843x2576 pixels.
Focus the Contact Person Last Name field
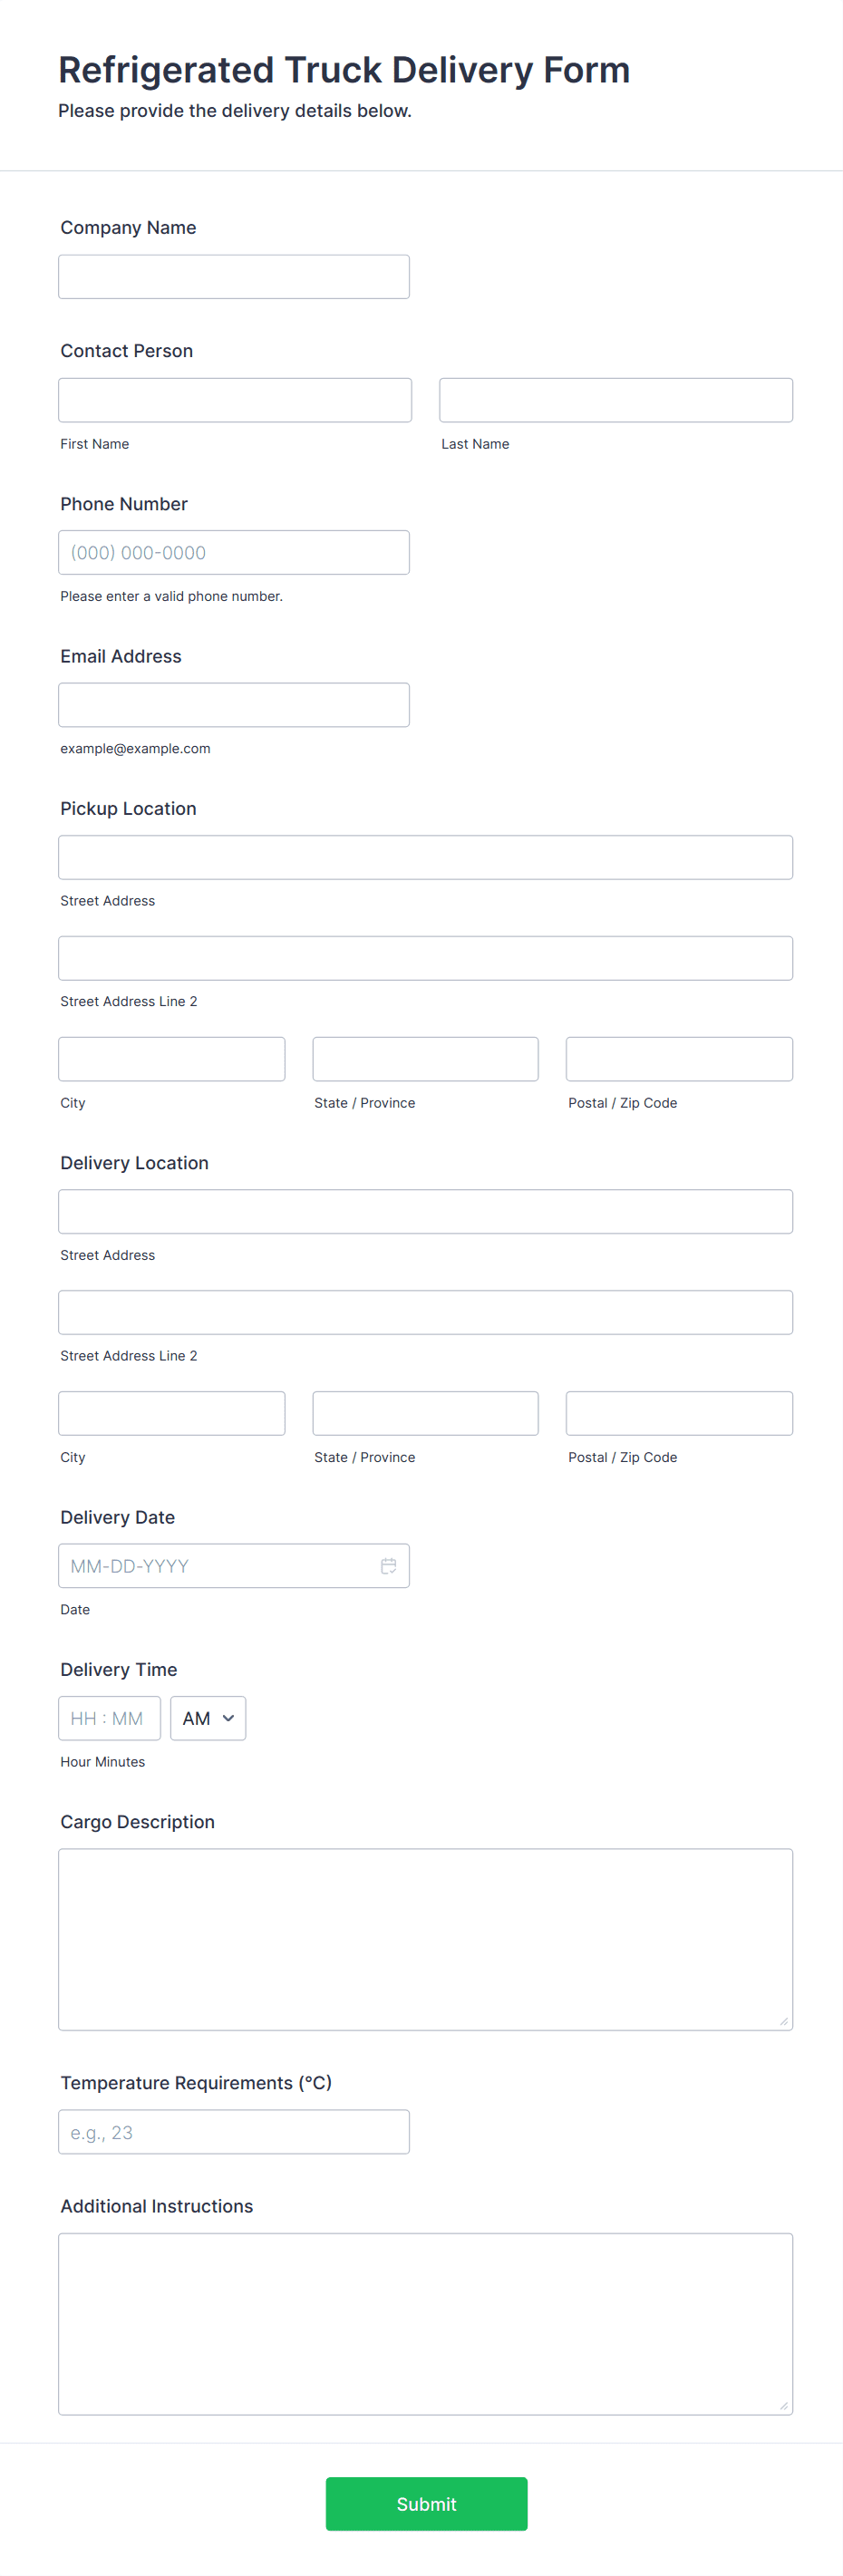click(x=615, y=400)
